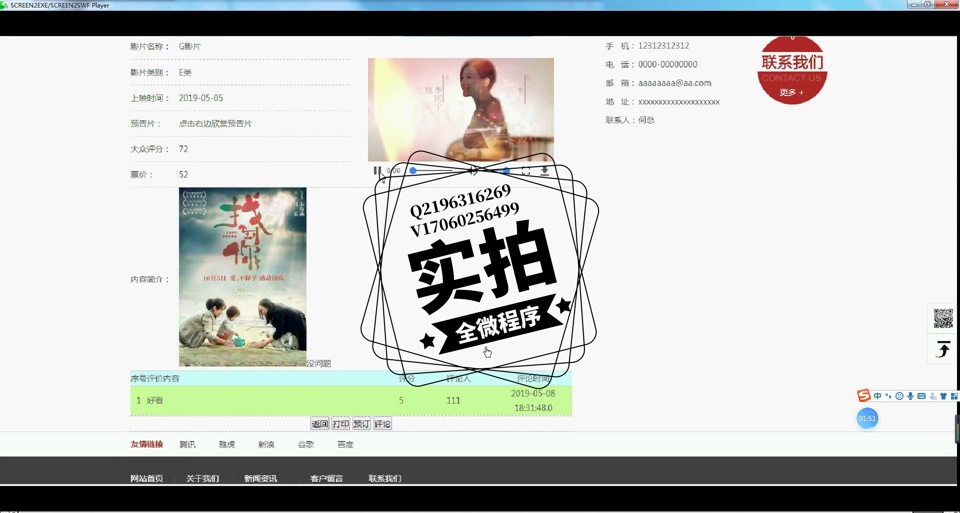
Task: Open soft keyboard icon on IME bar
Action: point(921,396)
